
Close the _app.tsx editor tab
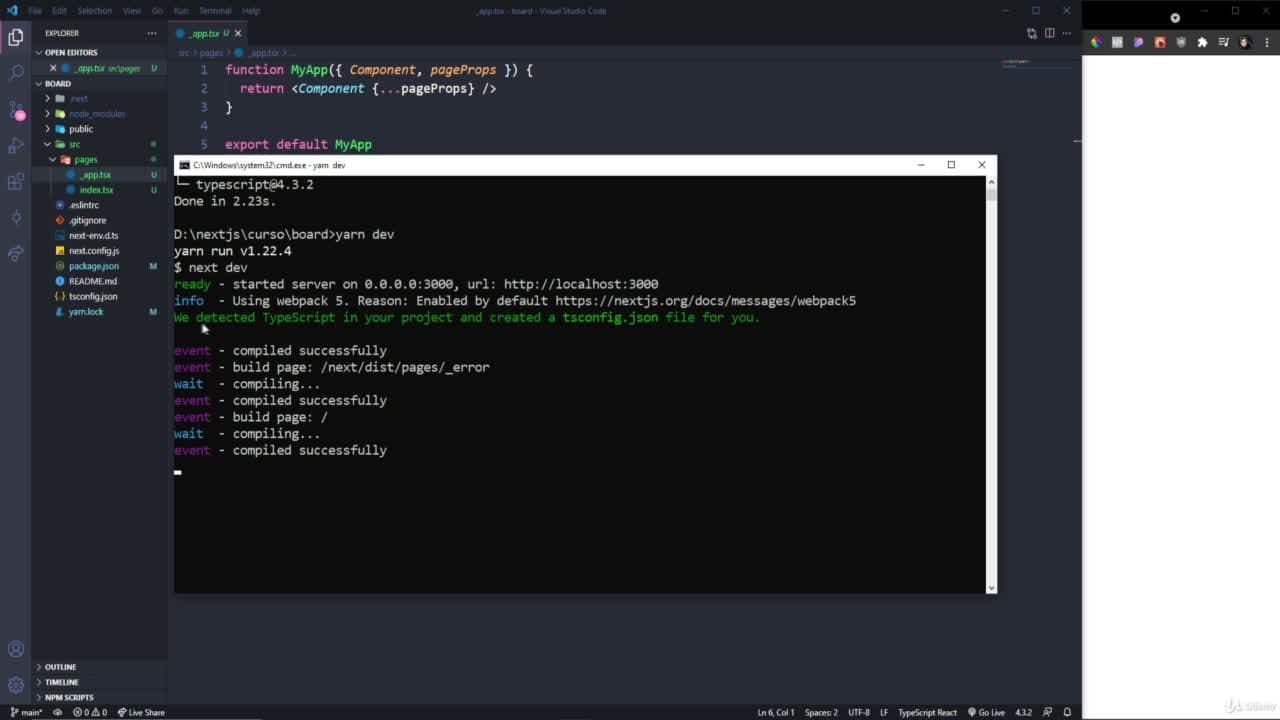click(x=237, y=33)
